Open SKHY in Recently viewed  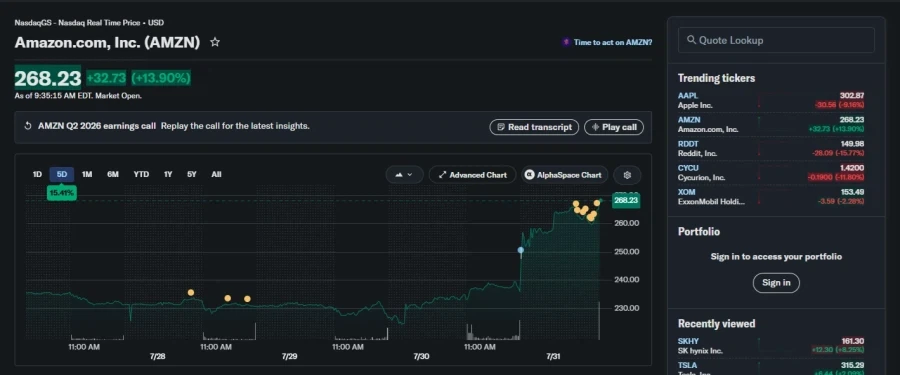pyautogui.click(x=688, y=342)
